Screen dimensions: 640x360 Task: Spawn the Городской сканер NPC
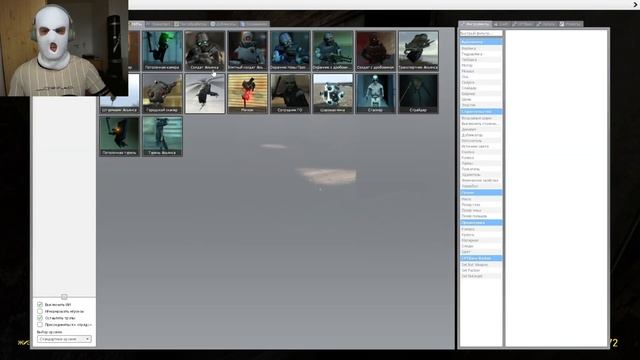point(162,93)
